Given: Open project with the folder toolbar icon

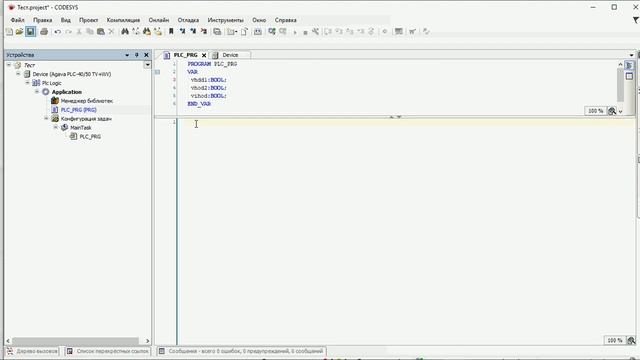Looking at the screenshot, I should (x=19, y=31).
